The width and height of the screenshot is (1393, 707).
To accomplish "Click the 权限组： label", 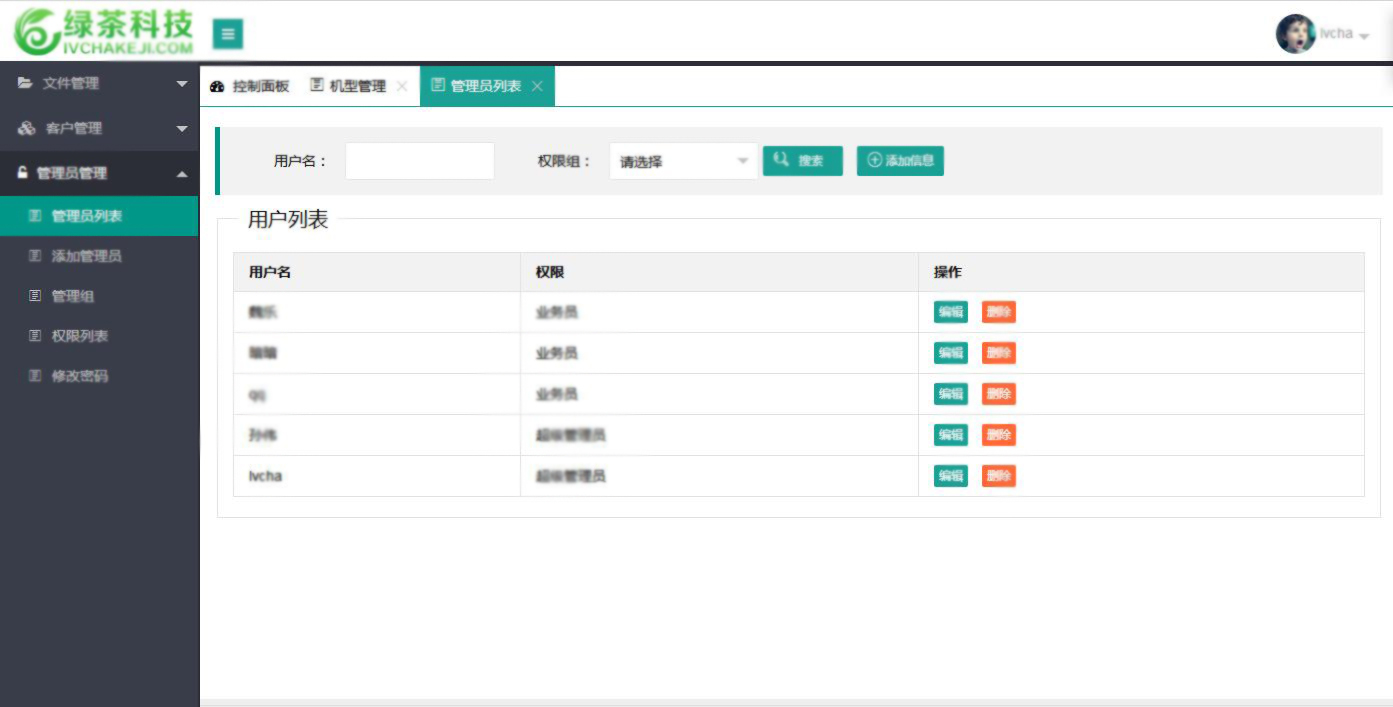I will pos(565,161).
